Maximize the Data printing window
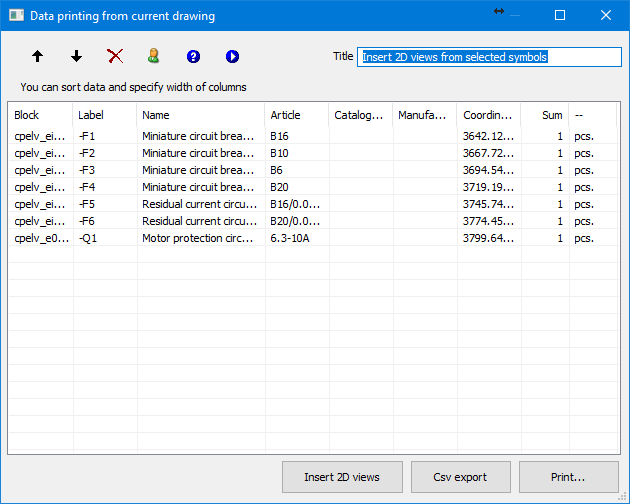The image size is (630, 504). (x=560, y=15)
